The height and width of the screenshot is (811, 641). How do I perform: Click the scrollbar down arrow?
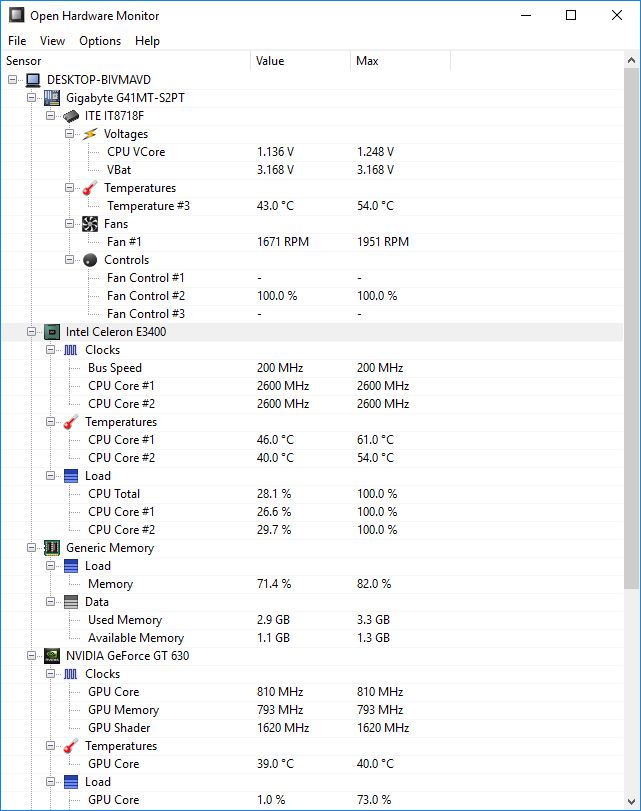tap(631, 802)
